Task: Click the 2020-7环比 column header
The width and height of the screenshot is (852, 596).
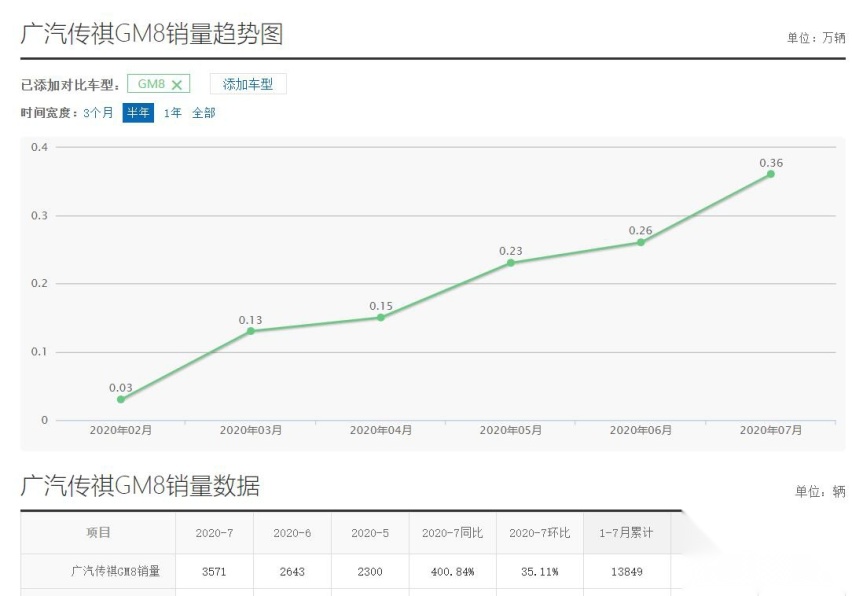Action: pos(540,533)
